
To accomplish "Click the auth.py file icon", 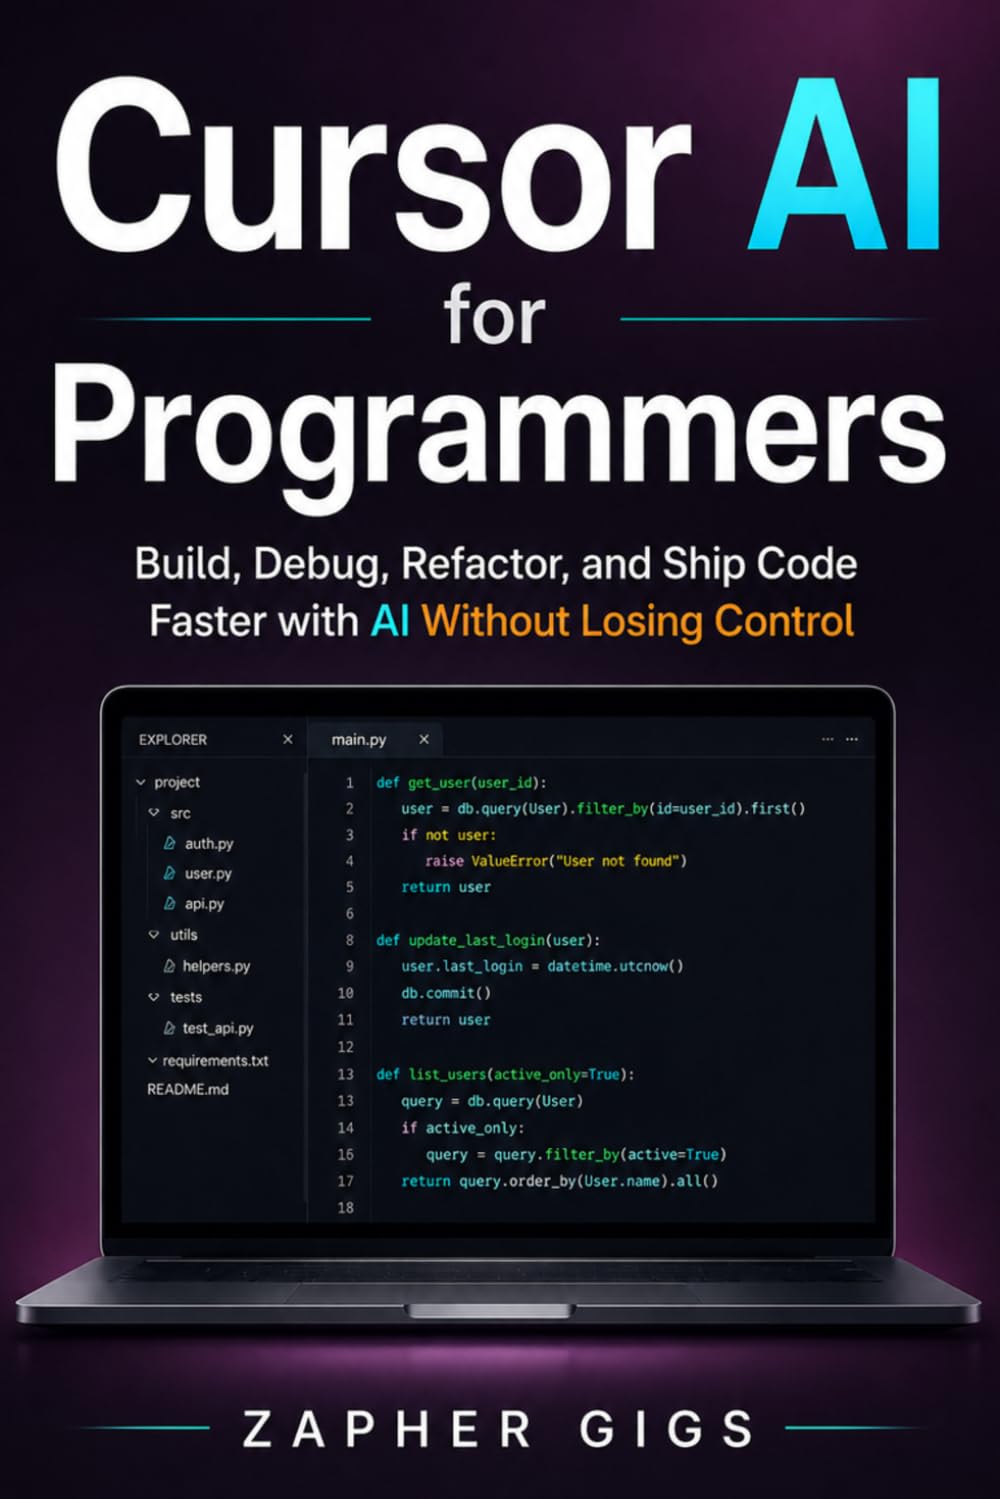I will point(170,843).
